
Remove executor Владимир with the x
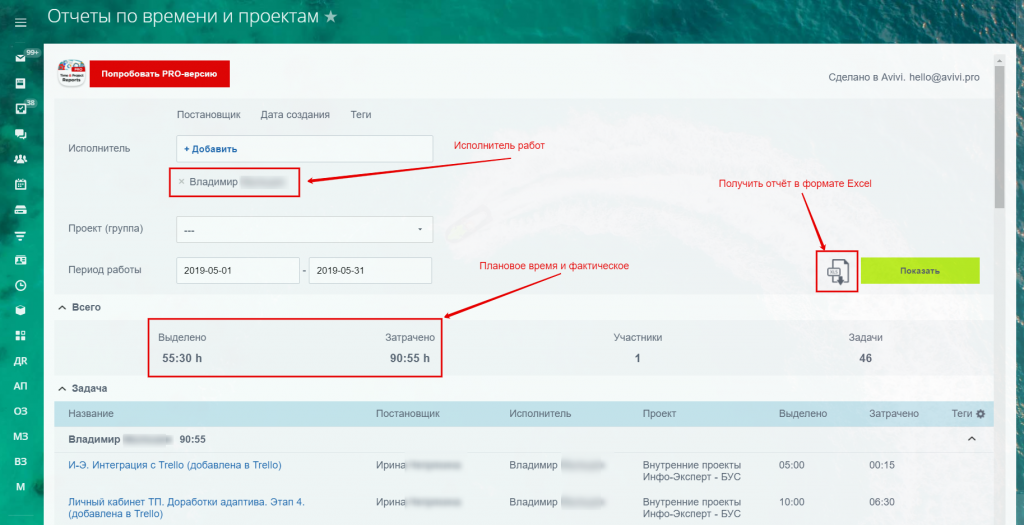pos(181,182)
